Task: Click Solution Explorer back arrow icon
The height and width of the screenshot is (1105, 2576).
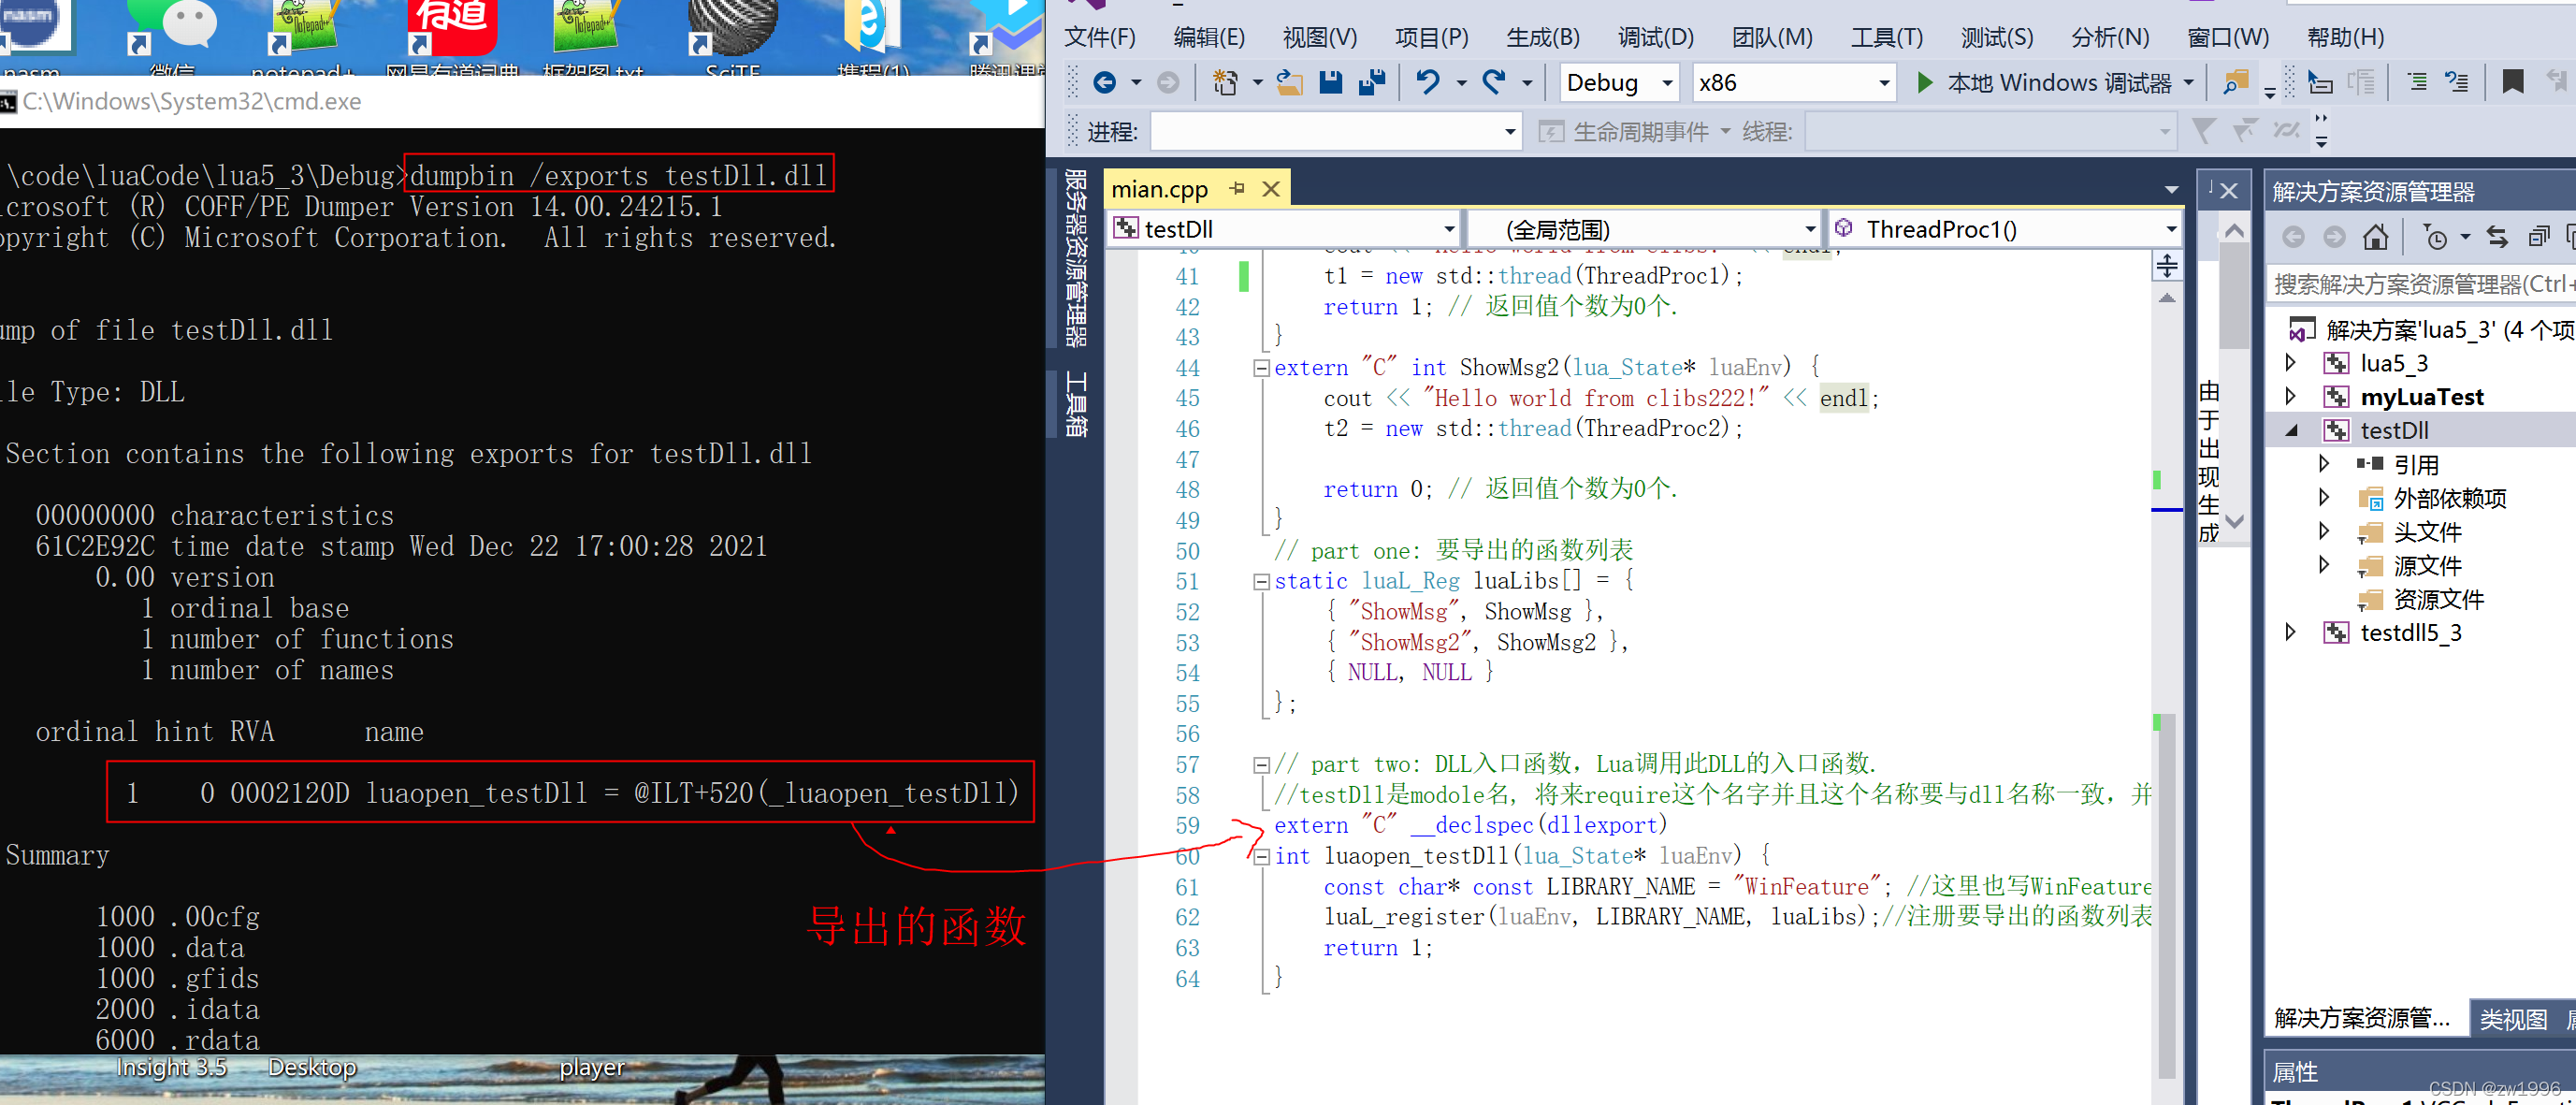Action: [x=2293, y=237]
